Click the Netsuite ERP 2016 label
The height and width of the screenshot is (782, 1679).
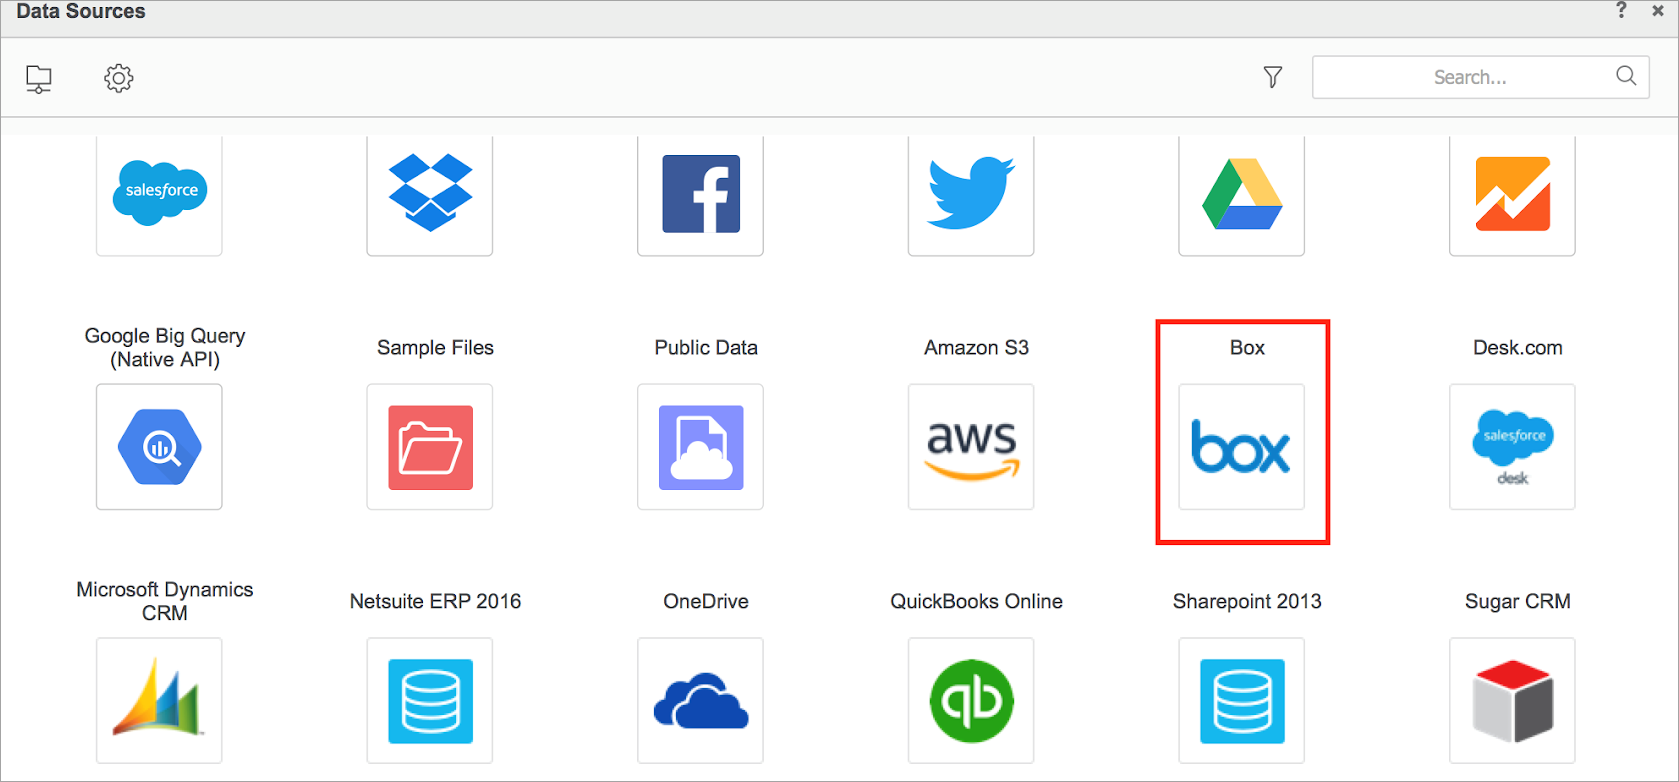click(x=435, y=601)
